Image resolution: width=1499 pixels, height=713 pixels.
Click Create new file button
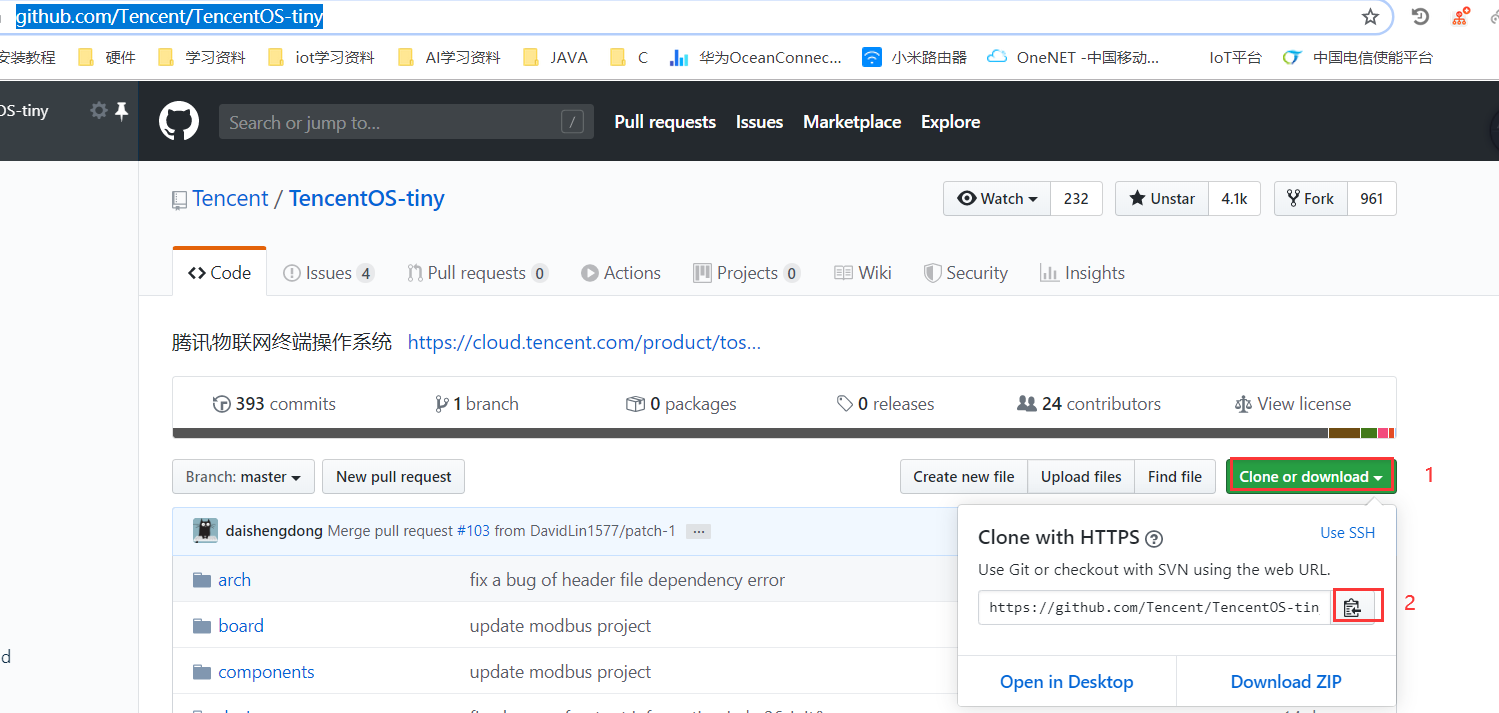coord(964,477)
